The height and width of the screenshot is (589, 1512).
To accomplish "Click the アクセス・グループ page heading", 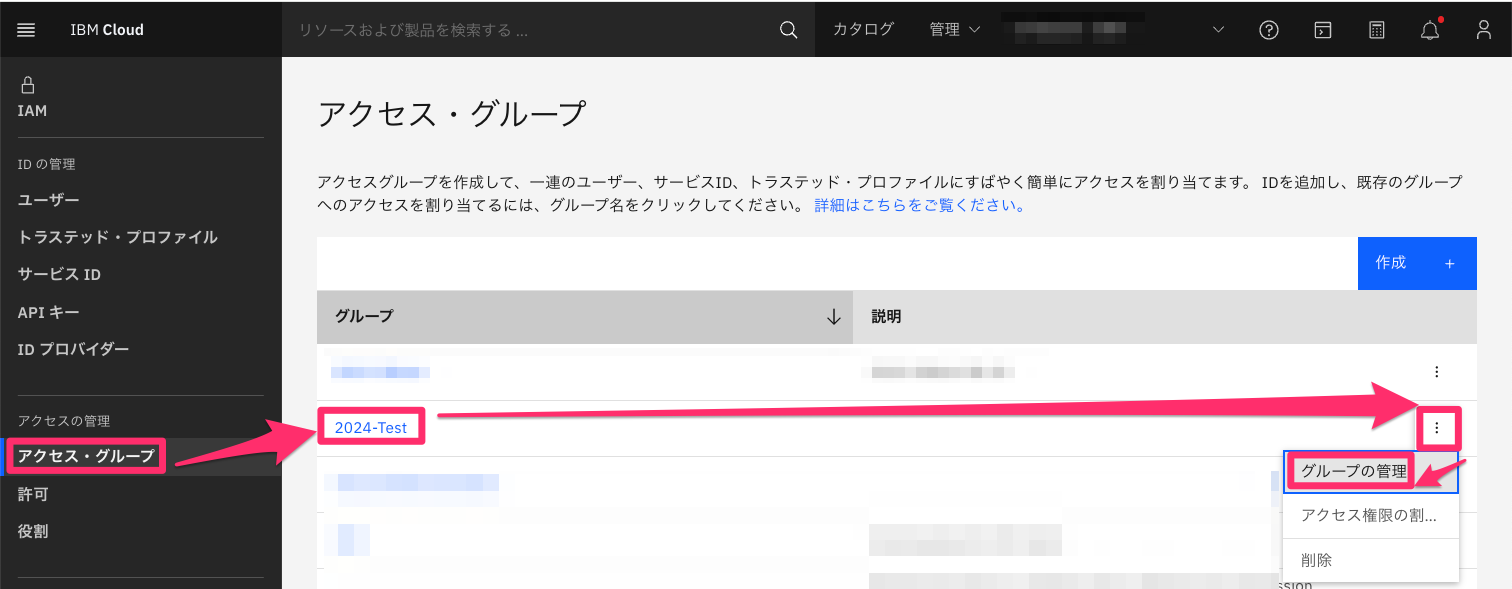I will [x=451, y=114].
